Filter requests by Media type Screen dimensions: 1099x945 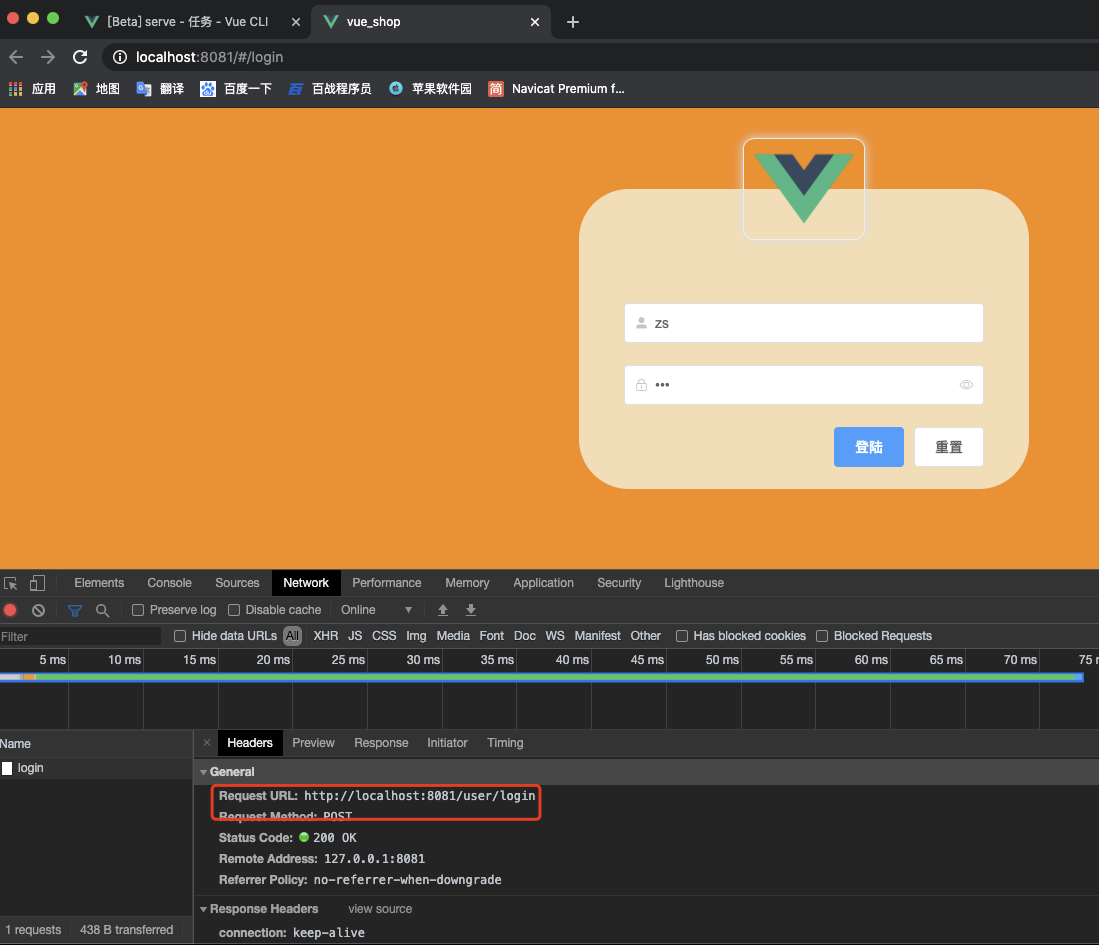453,636
